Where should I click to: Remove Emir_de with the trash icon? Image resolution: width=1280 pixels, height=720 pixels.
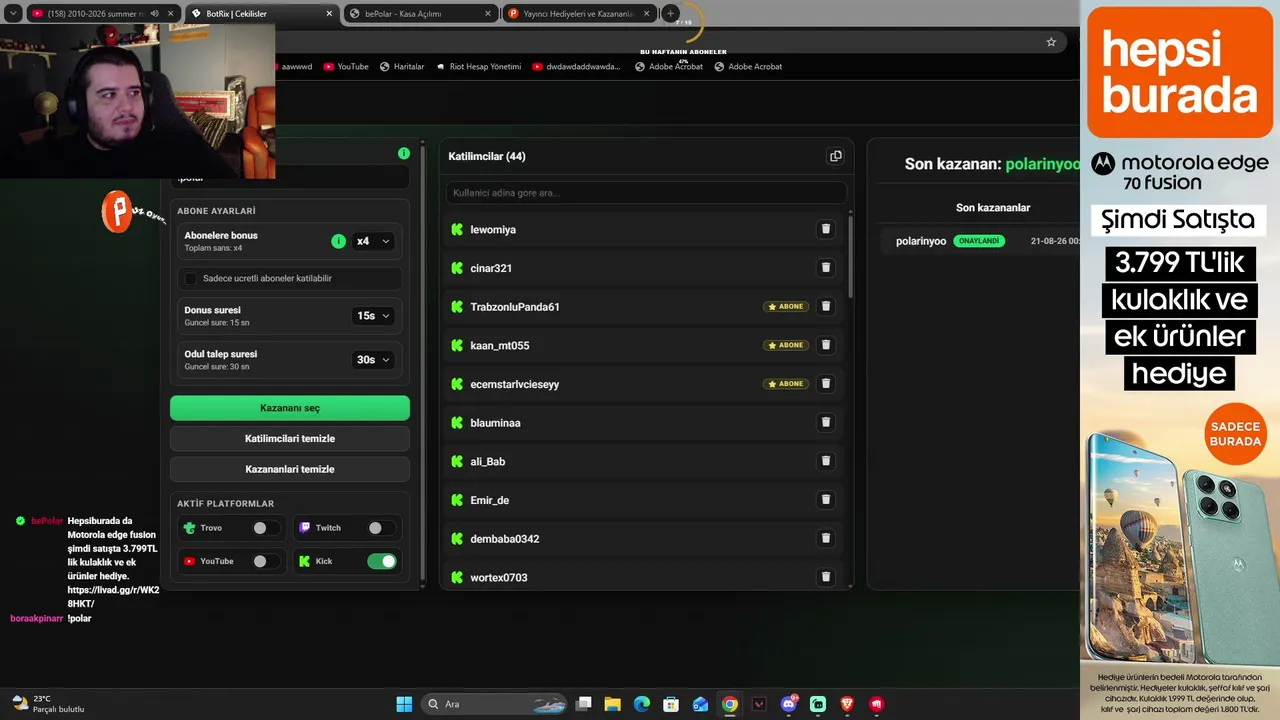point(826,500)
